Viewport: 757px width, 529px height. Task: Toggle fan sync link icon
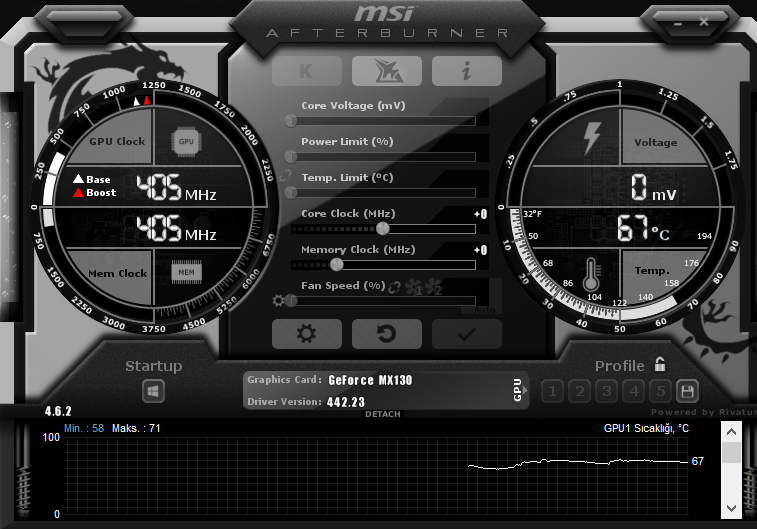394,287
